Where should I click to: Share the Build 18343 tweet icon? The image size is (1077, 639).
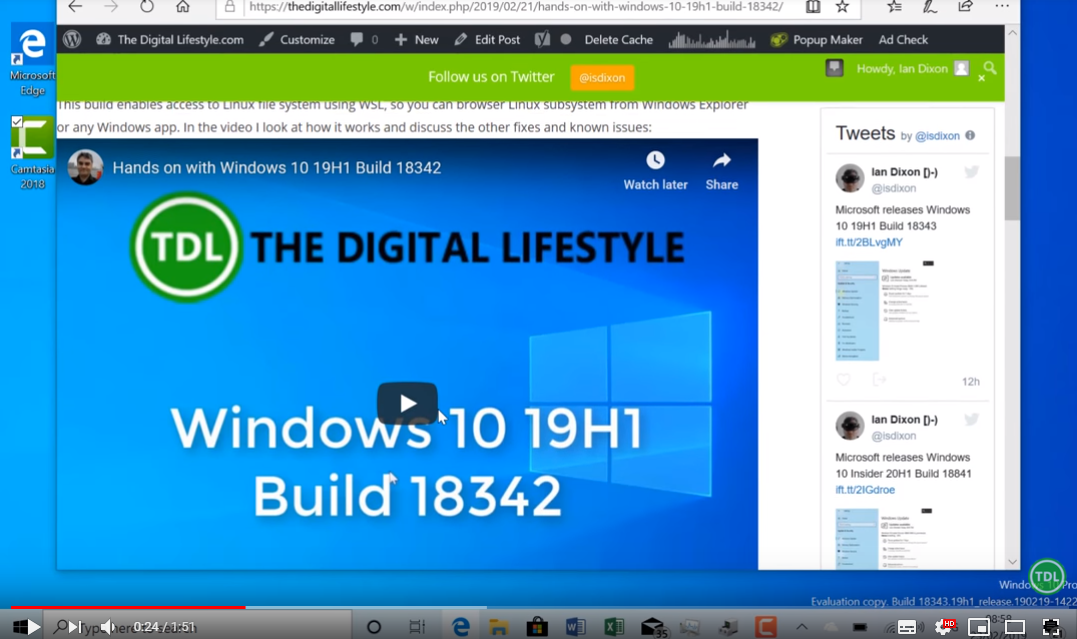[x=878, y=379]
